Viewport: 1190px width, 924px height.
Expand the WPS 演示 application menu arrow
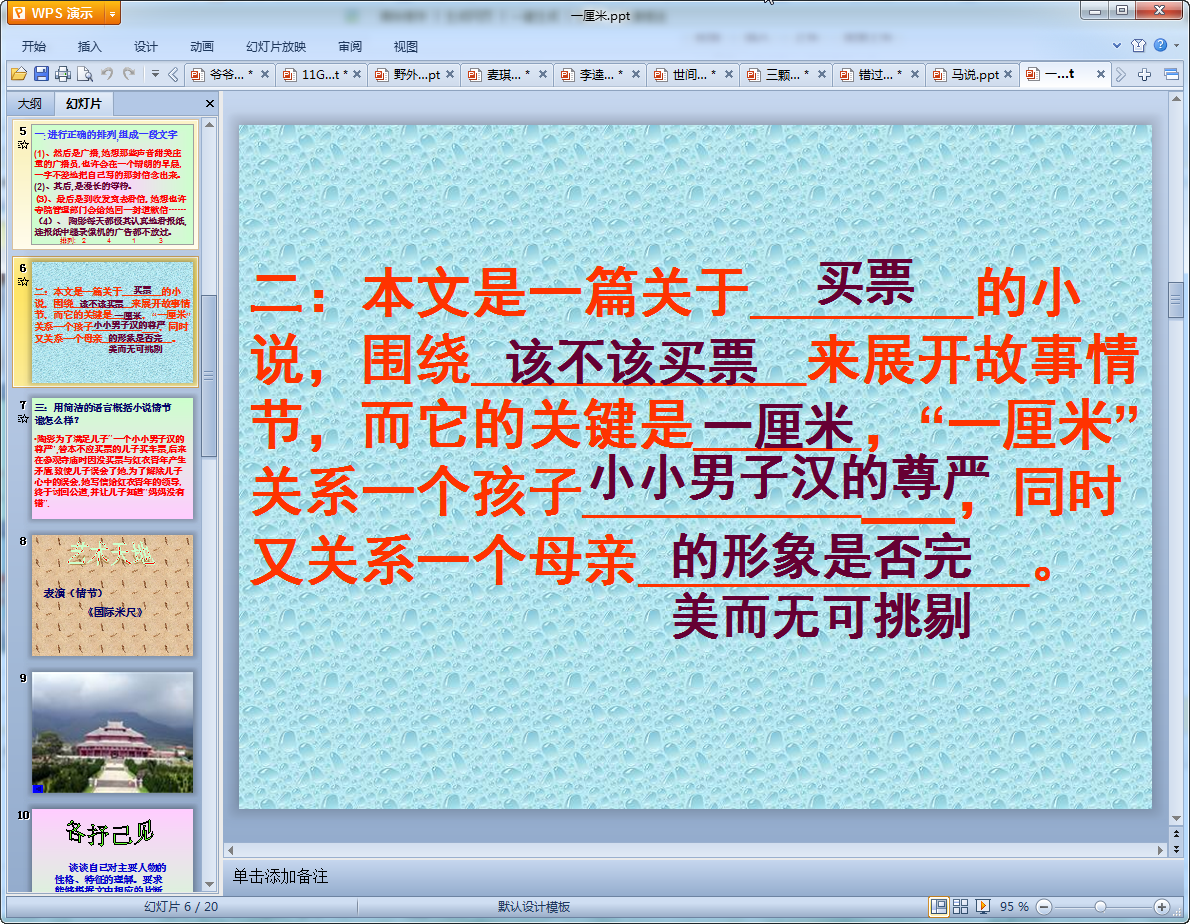click(x=112, y=14)
